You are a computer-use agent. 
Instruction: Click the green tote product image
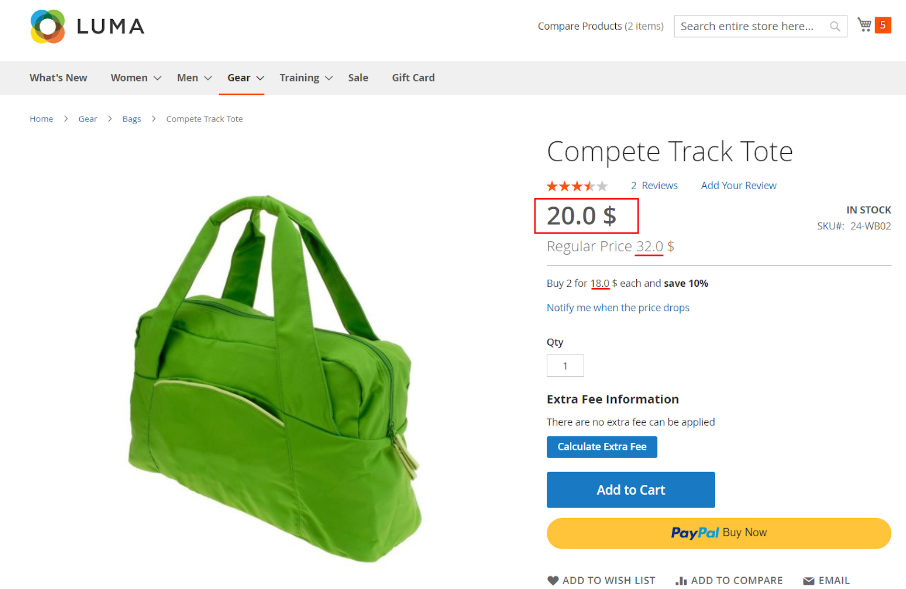click(x=275, y=379)
